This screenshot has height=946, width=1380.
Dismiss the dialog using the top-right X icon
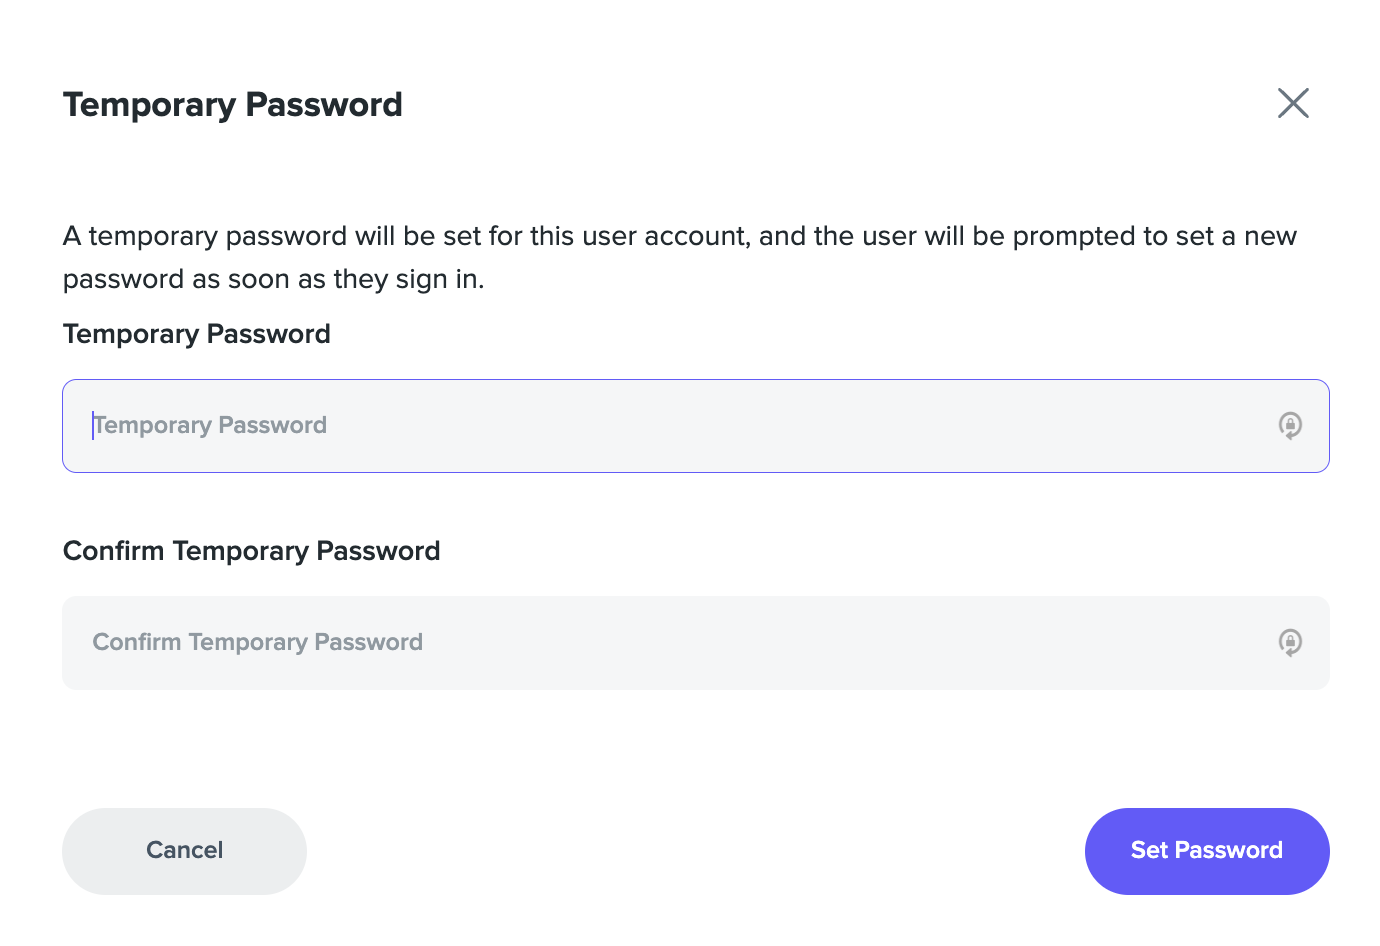pyautogui.click(x=1293, y=103)
